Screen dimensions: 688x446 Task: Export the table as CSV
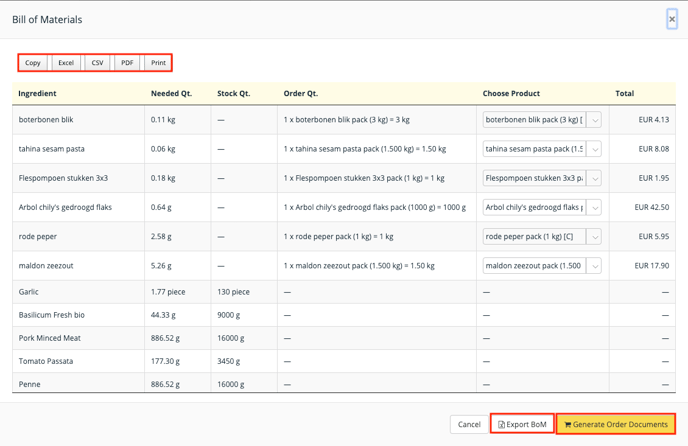point(97,63)
